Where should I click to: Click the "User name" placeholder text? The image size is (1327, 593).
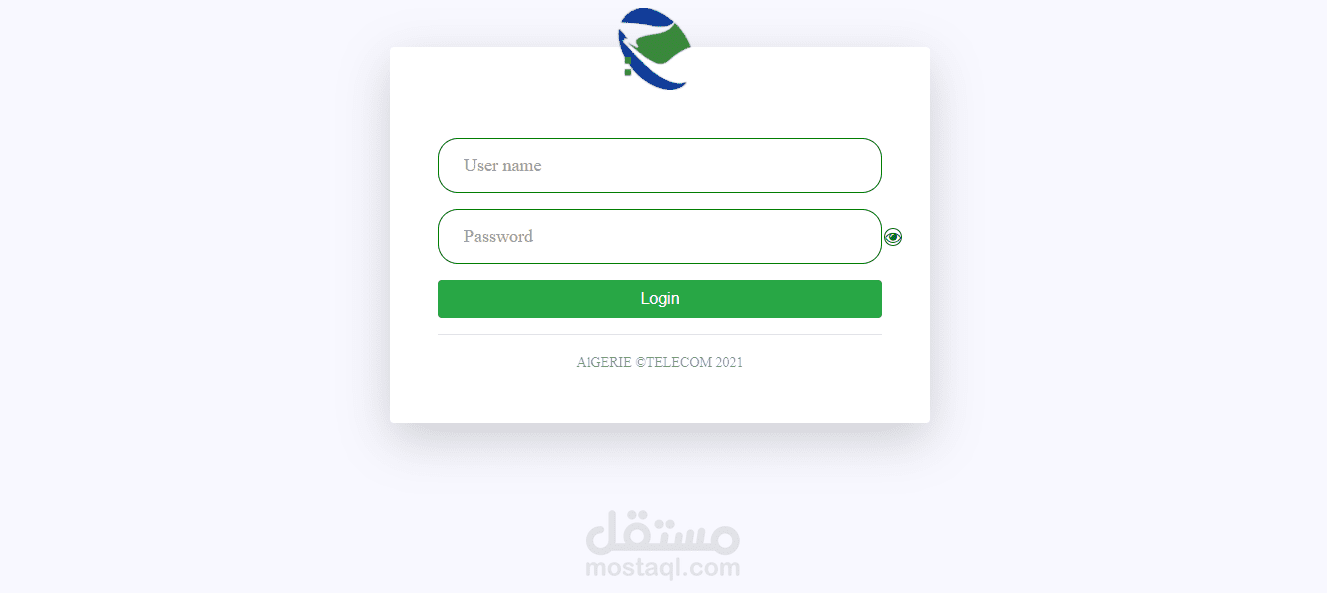pyautogui.click(x=502, y=166)
